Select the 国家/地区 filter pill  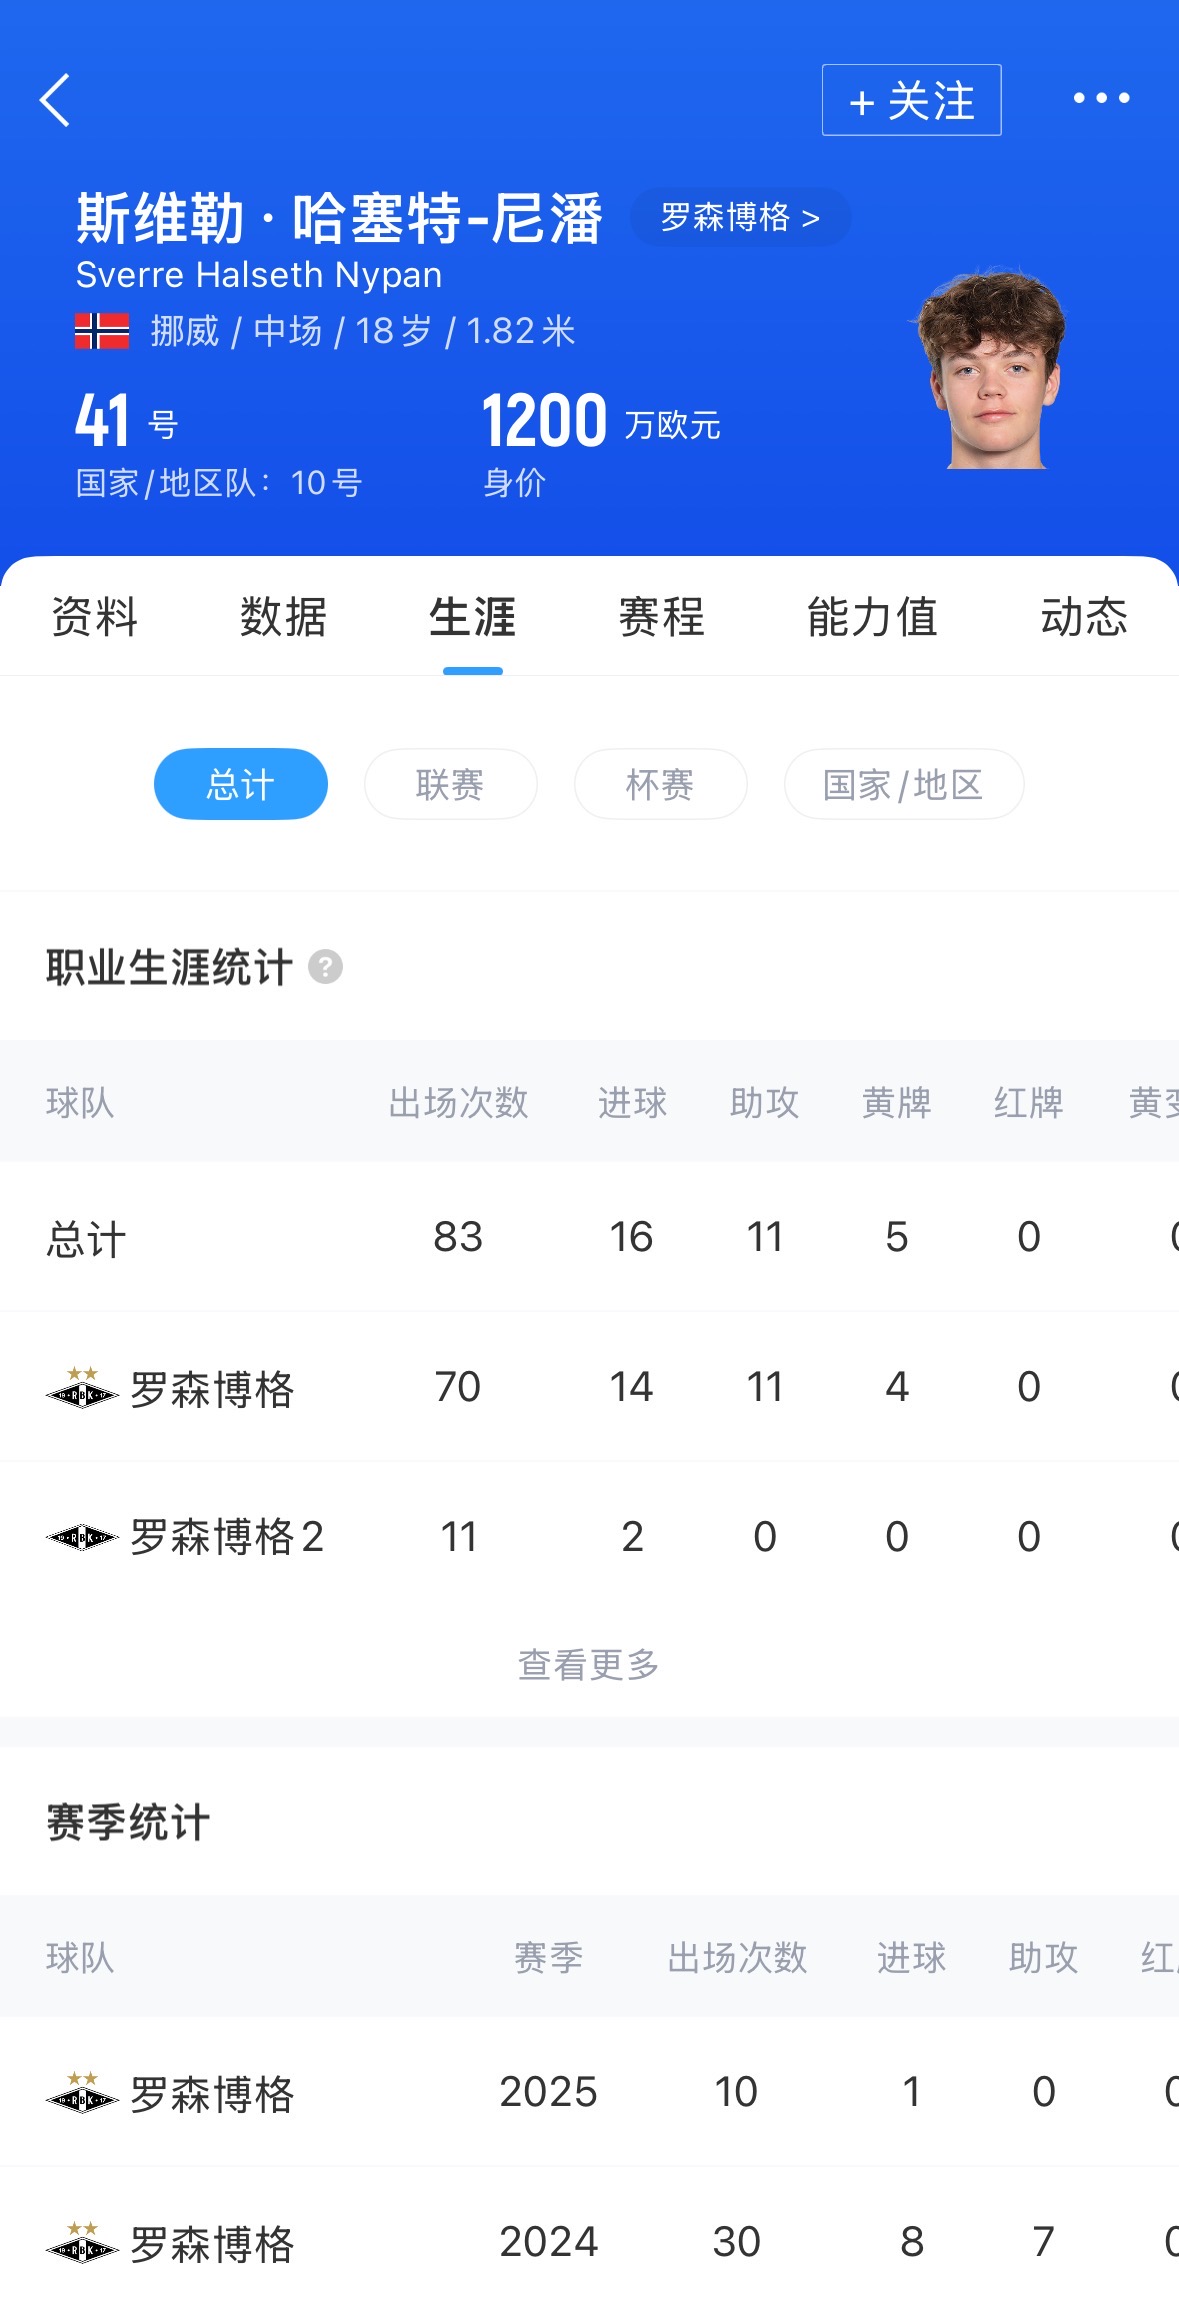[x=903, y=784]
